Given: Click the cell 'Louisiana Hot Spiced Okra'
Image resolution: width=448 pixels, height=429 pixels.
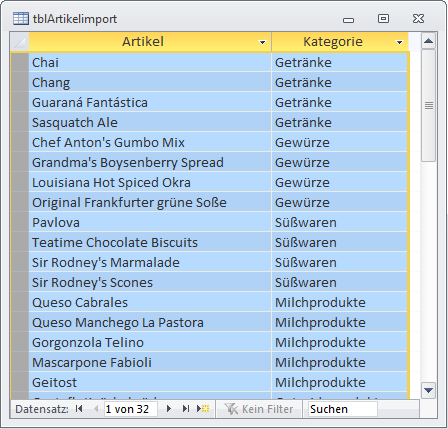Looking at the screenshot, I should (150, 182).
